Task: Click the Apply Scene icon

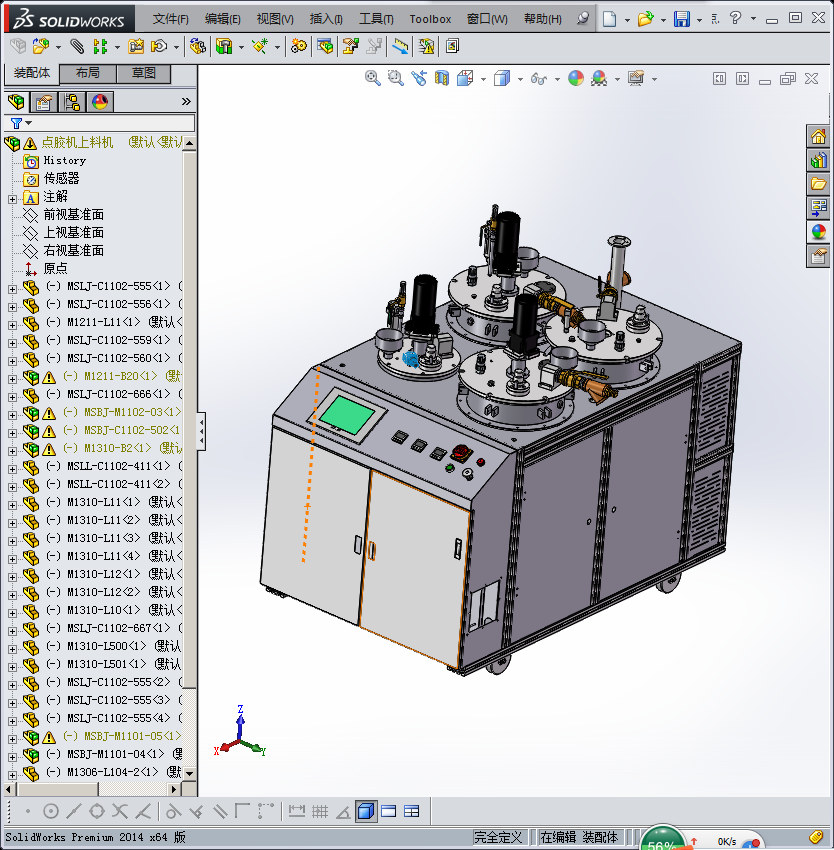Action: (x=599, y=79)
